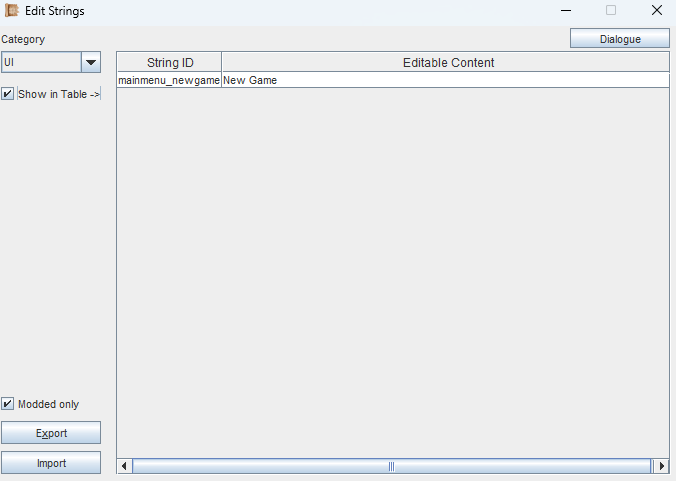
Task: Click the Edit Strings title bar text
Action: pyautogui.click(x=55, y=11)
